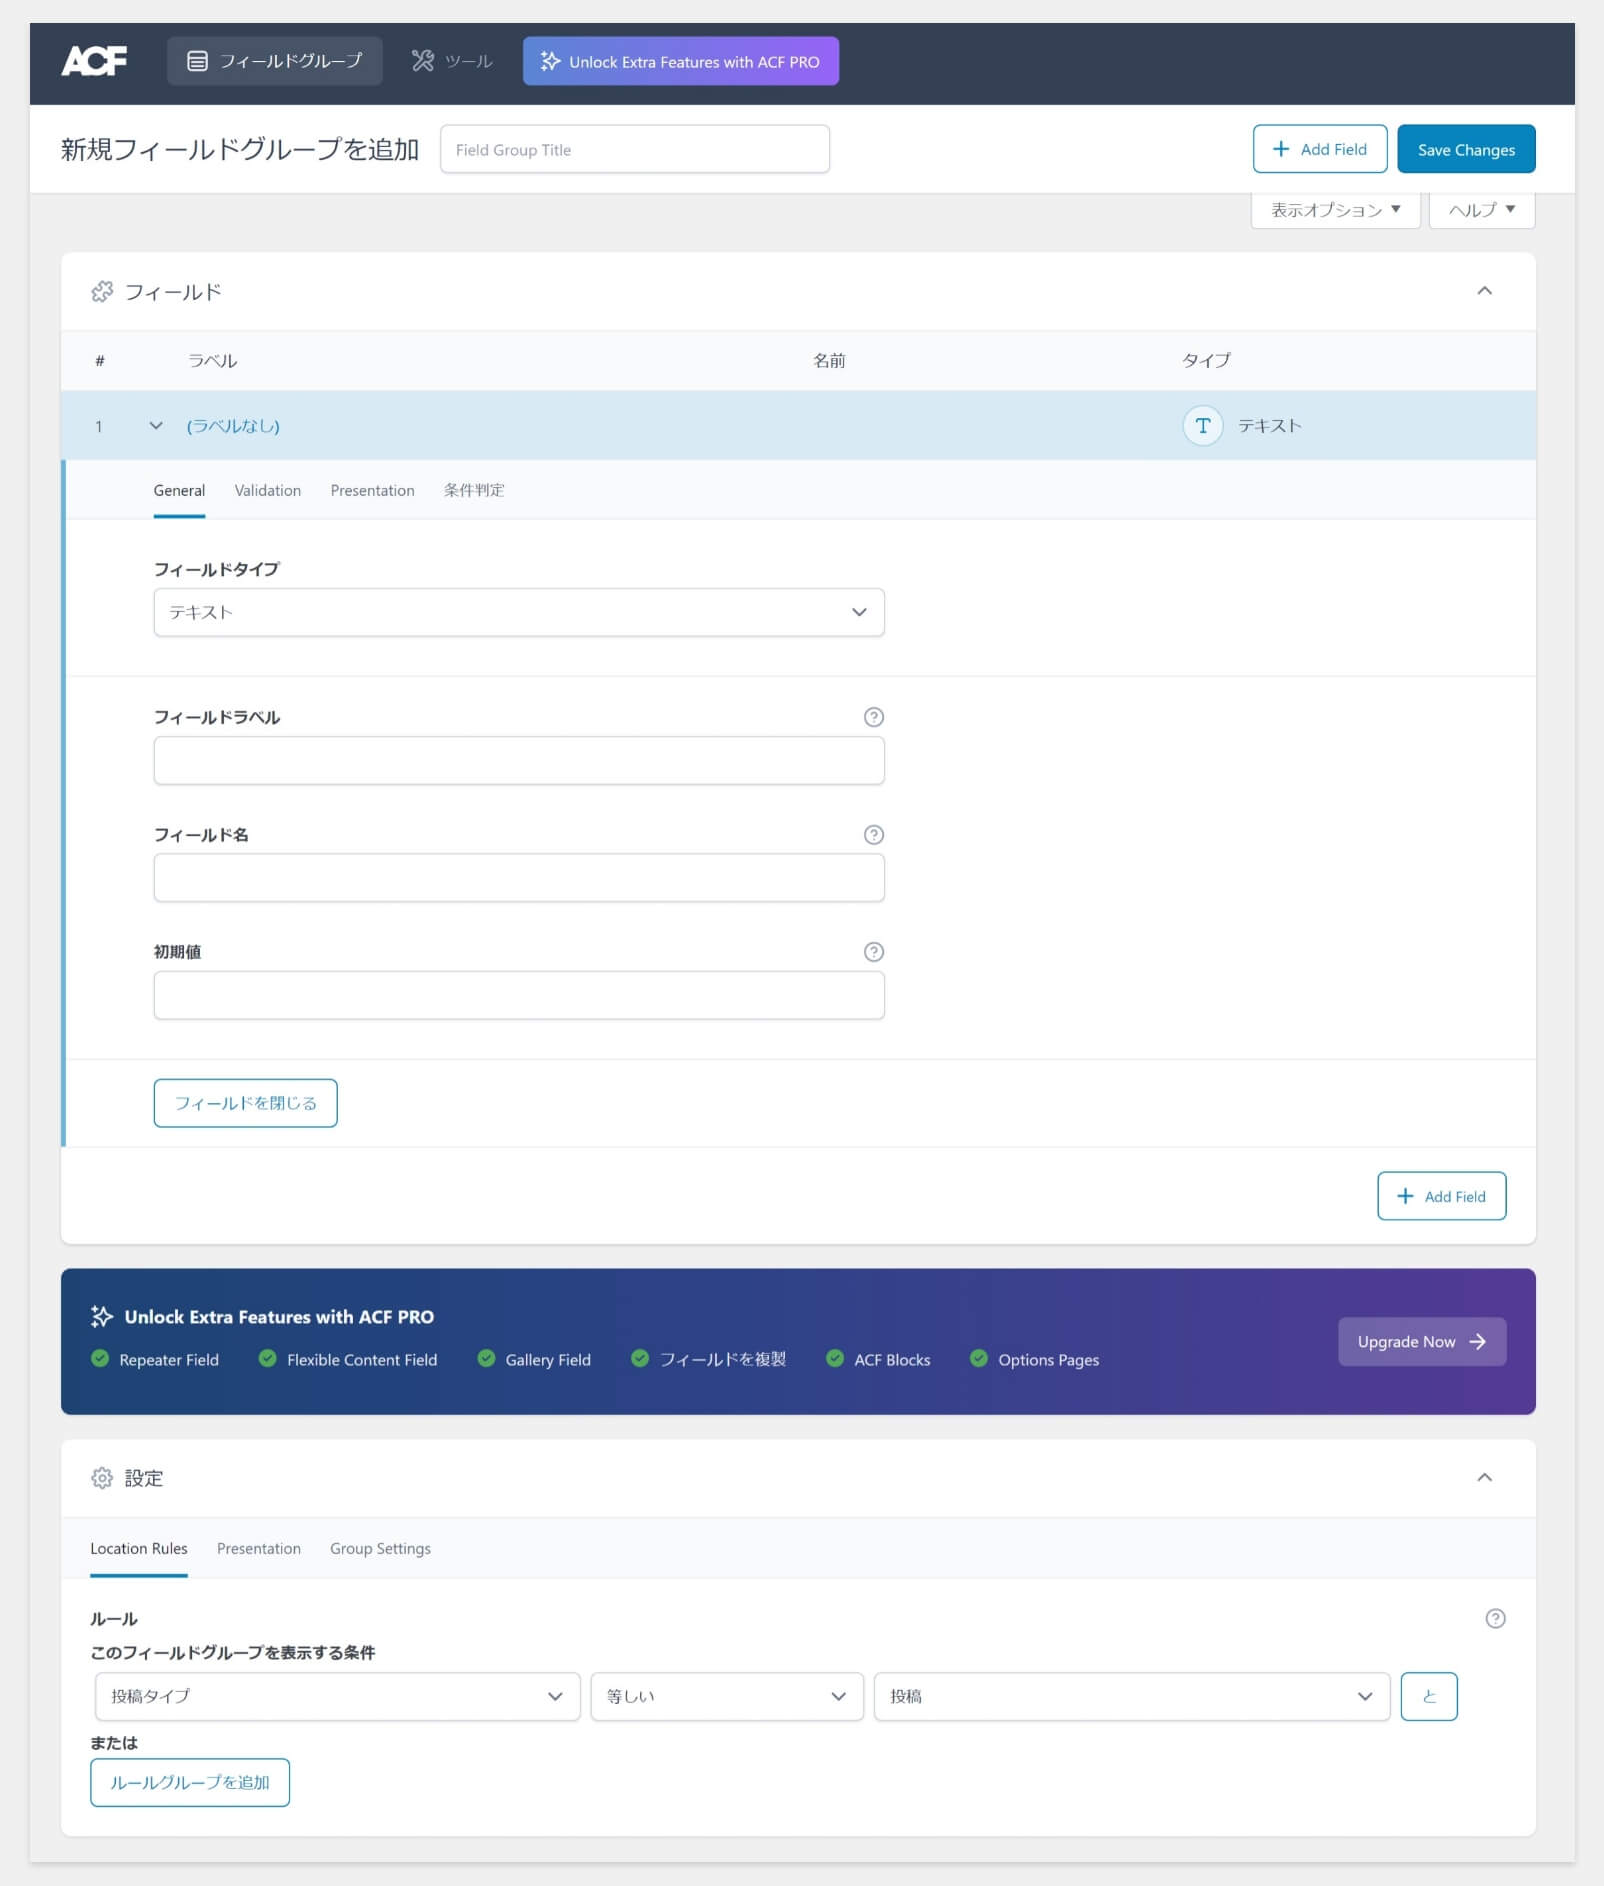Click the green check beside Gallery Field

(486, 1358)
